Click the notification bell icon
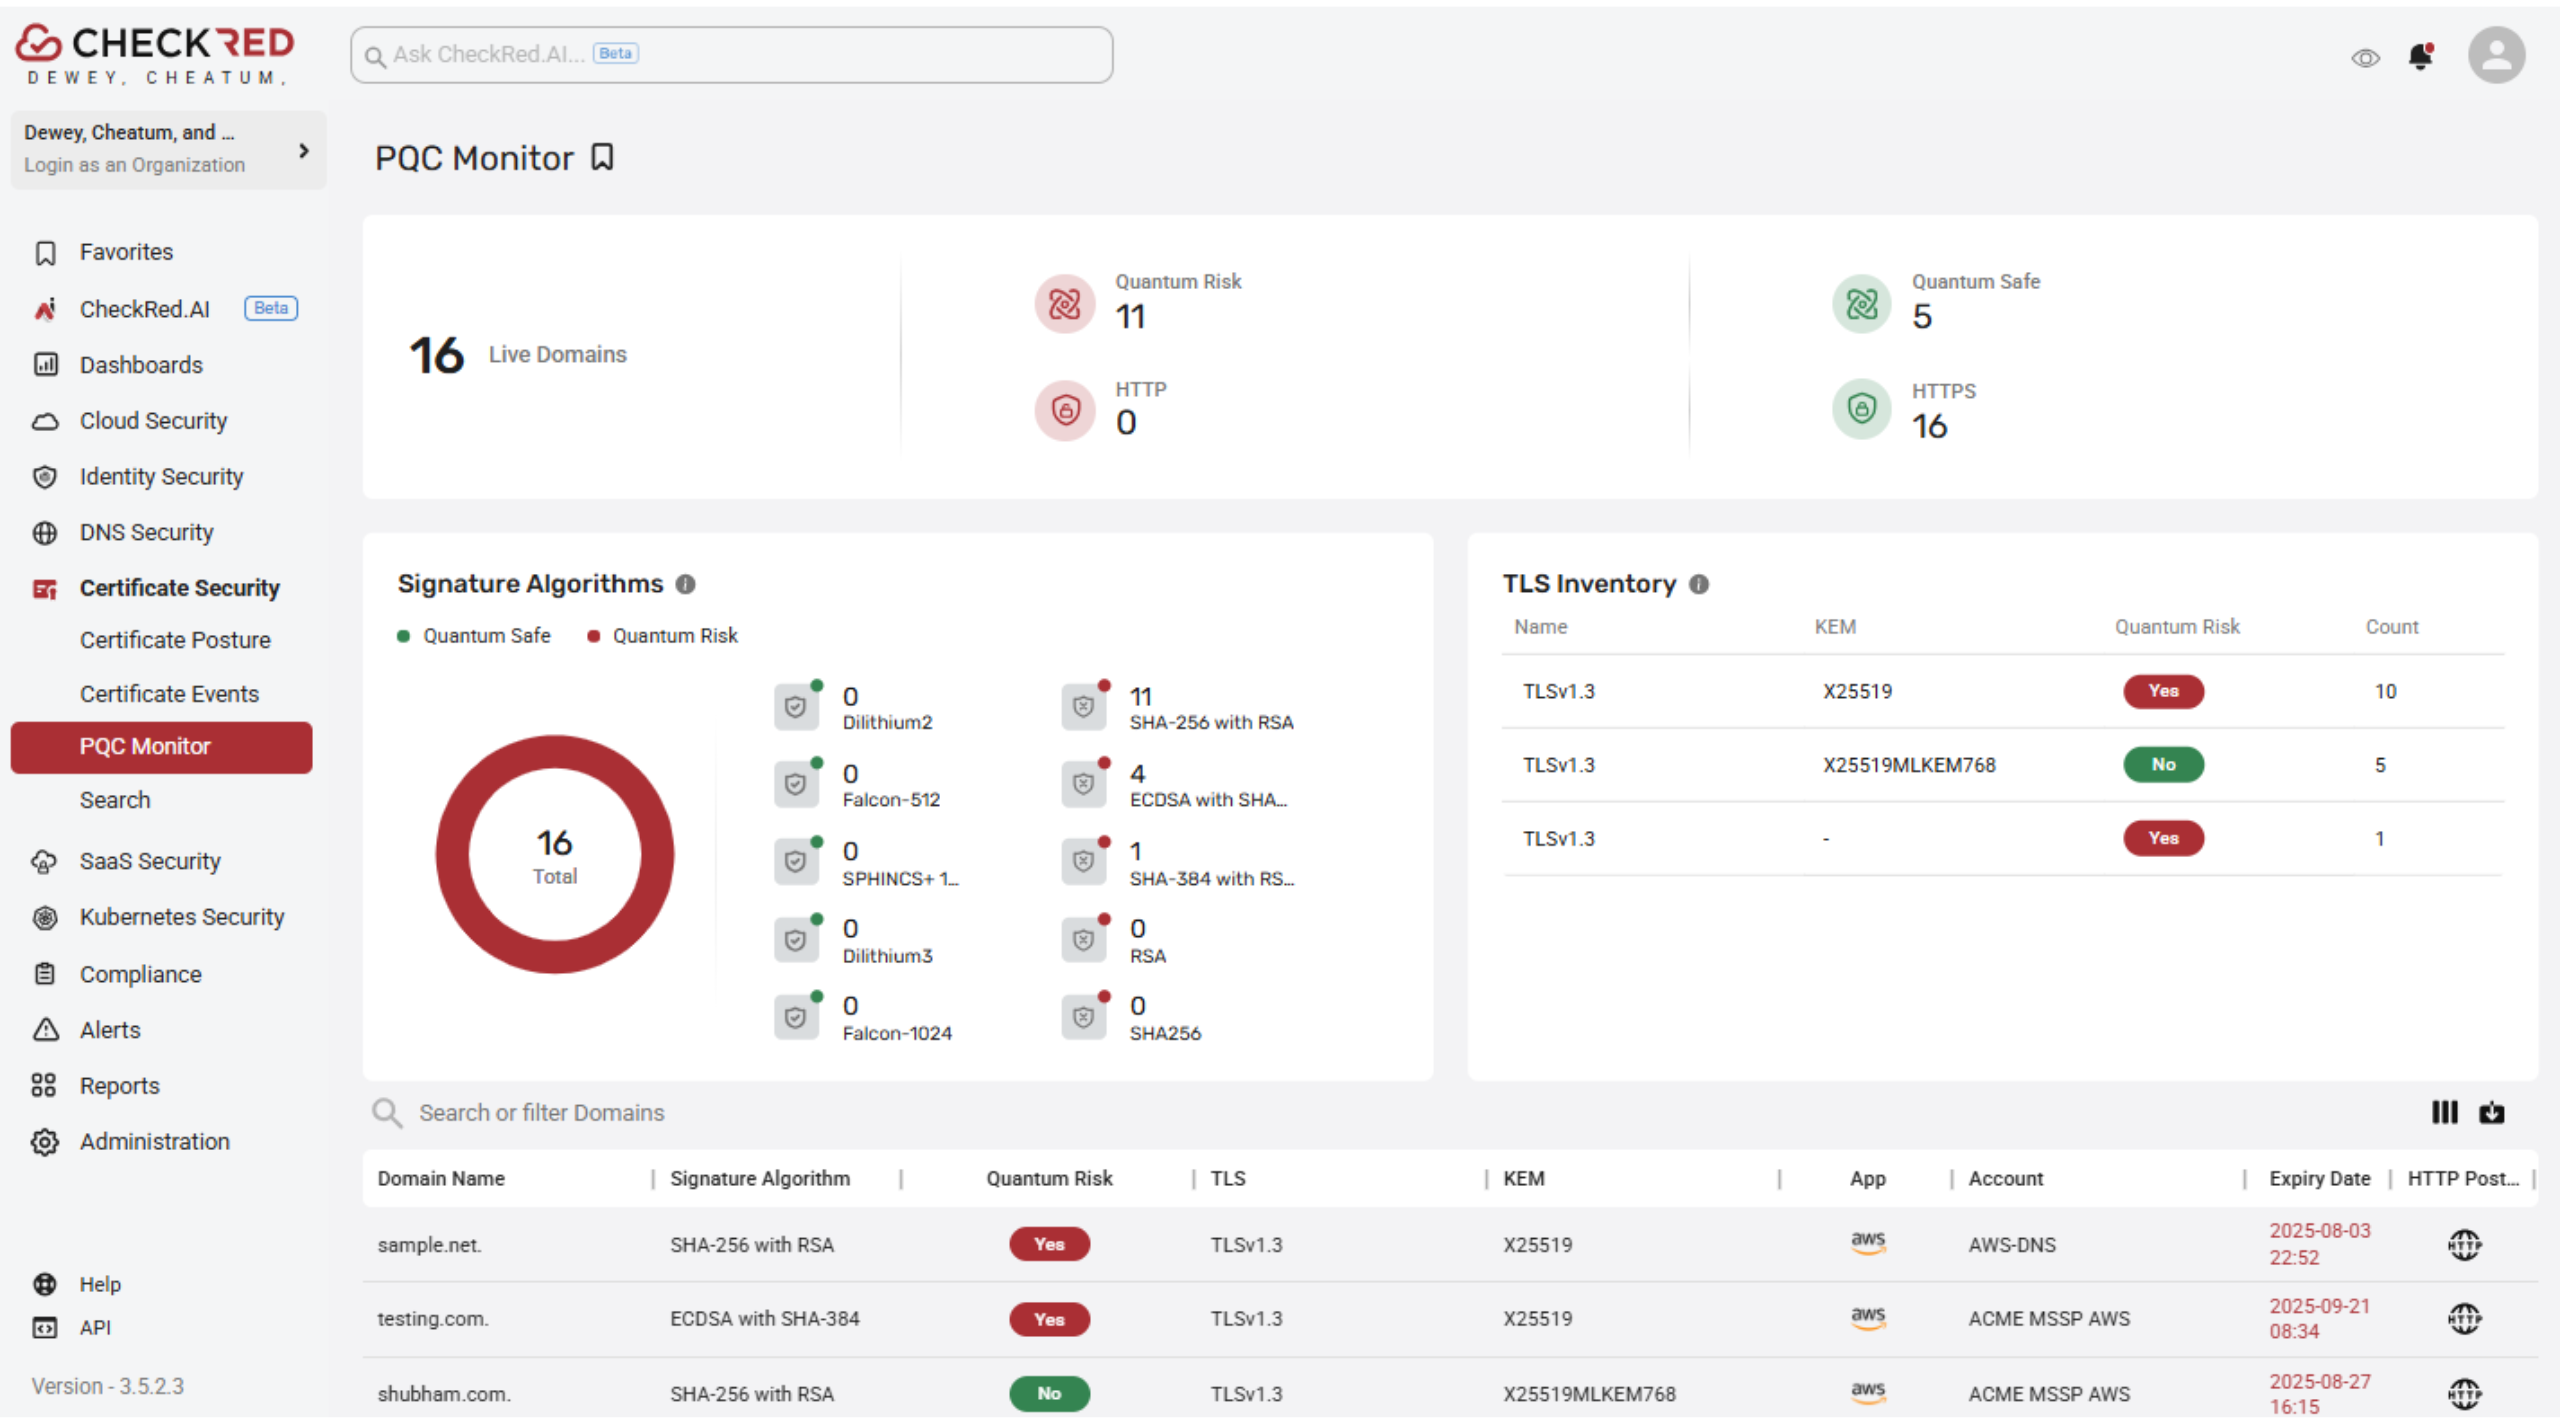Viewport: 2560px width, 1424px height. pyautogui.click(x=2420, y=57)
